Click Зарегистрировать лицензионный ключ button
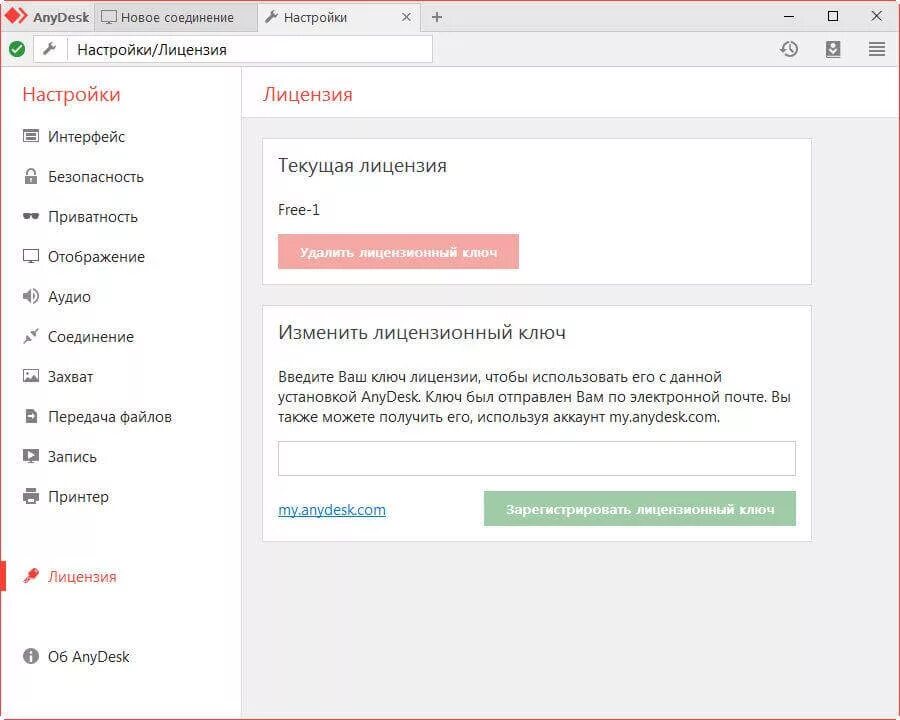Viewport: 900px width, 720px height. [640, 509]
